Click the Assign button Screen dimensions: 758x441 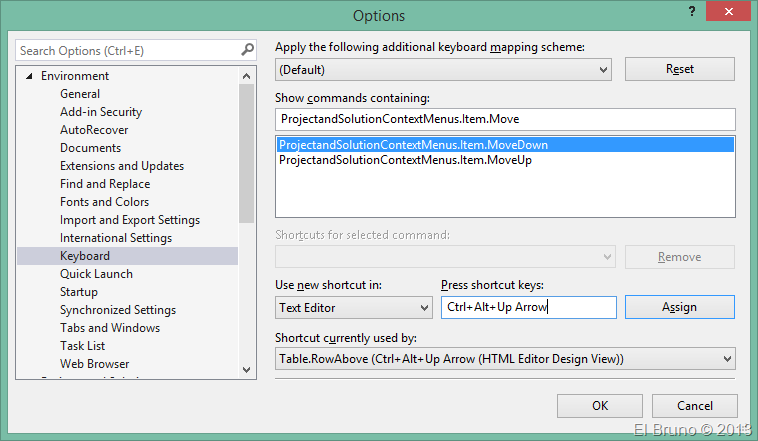679,307
